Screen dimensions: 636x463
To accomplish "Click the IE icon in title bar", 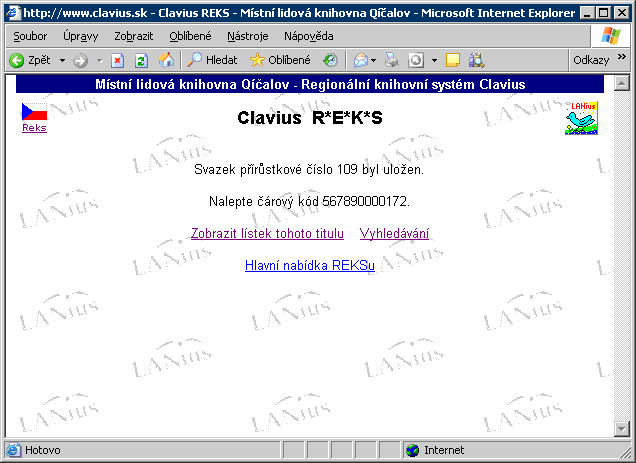I will (14, 13).
